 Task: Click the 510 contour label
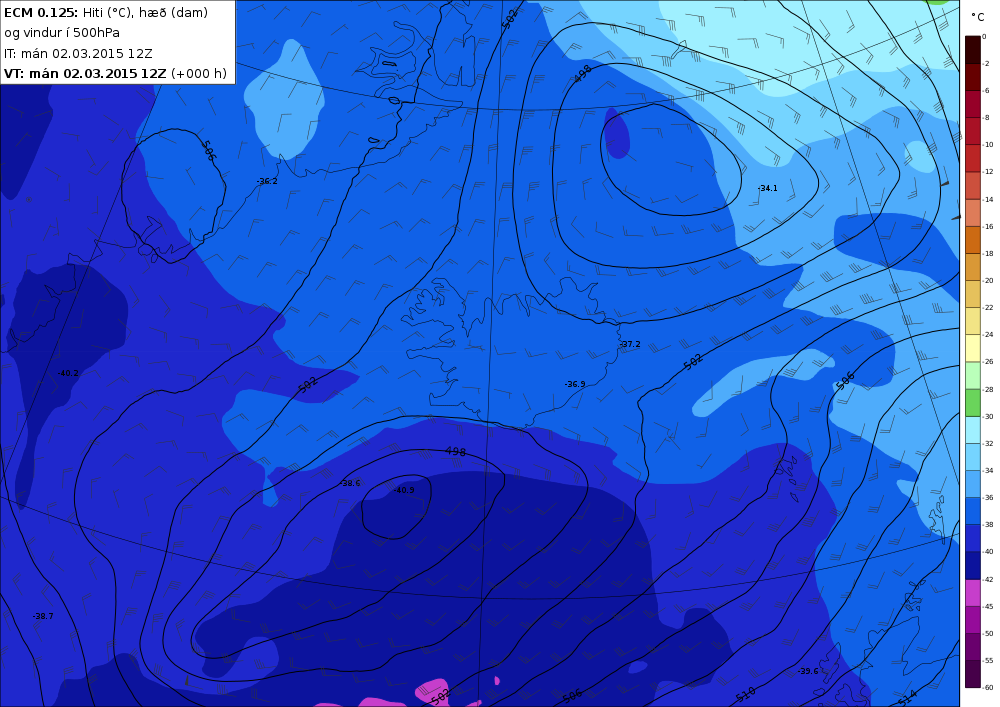(x=745, y=694)
